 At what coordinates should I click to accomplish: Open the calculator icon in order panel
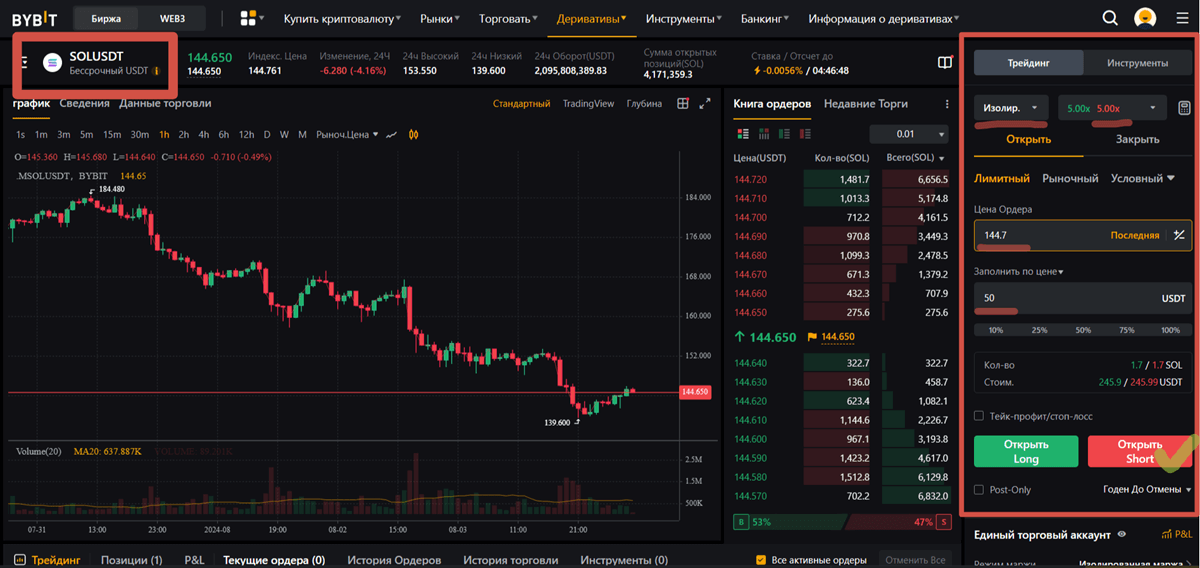[x=1185, y=107]
